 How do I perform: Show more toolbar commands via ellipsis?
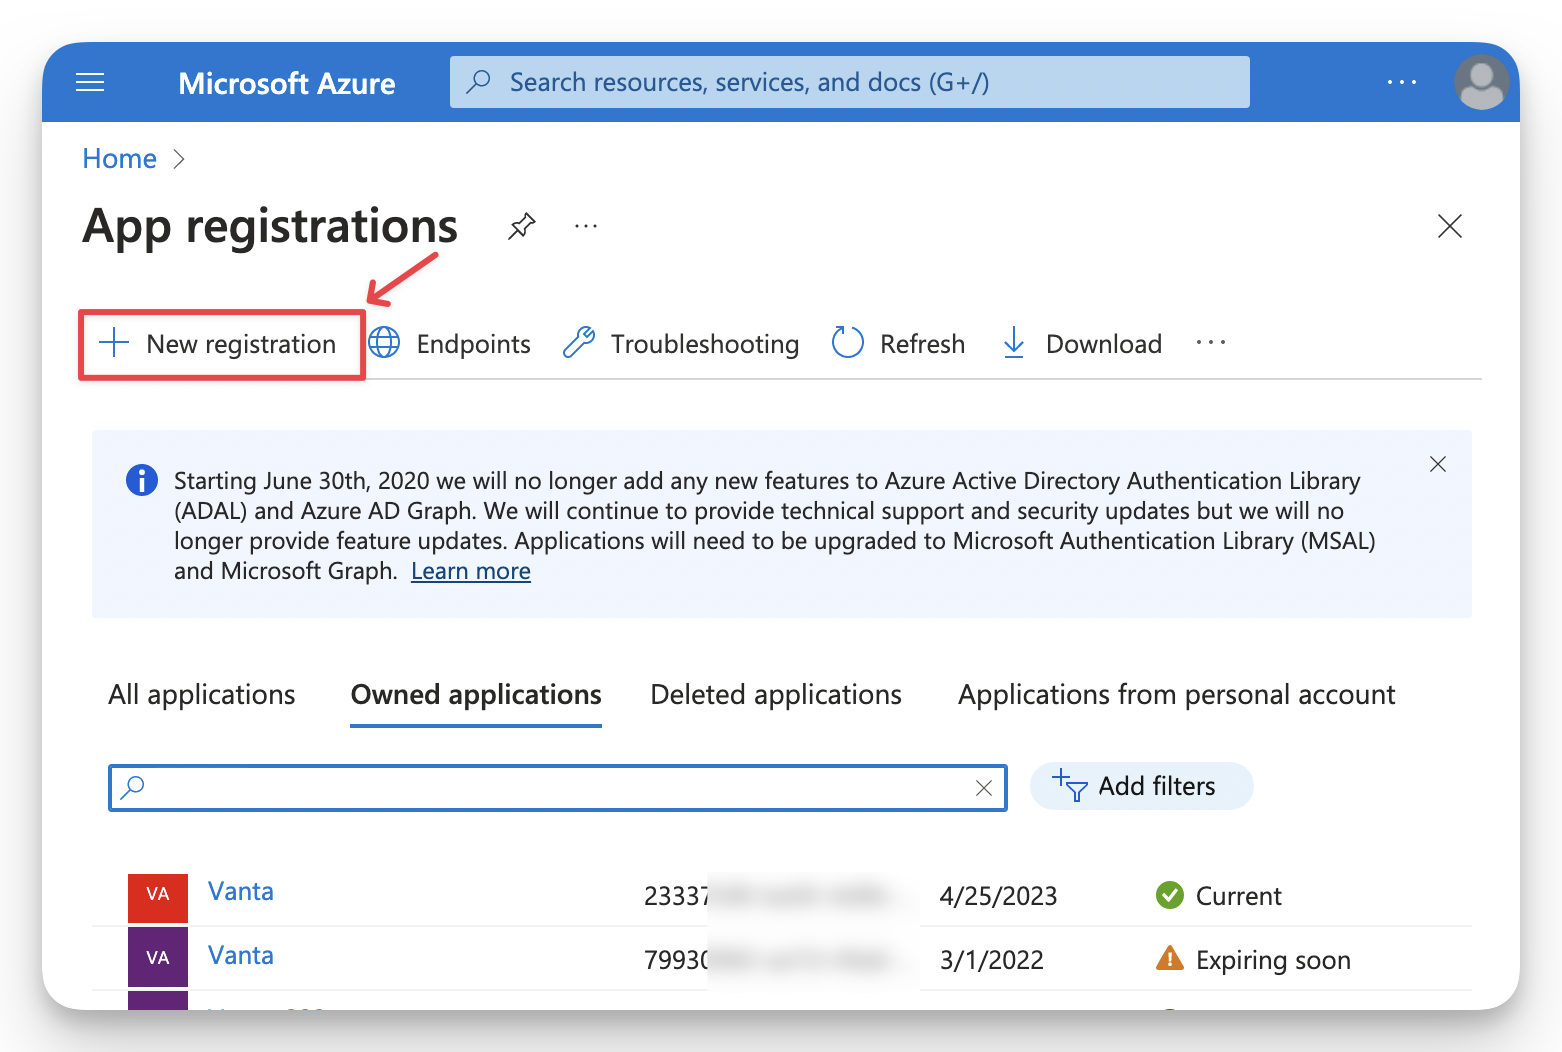coord(1211,343)
